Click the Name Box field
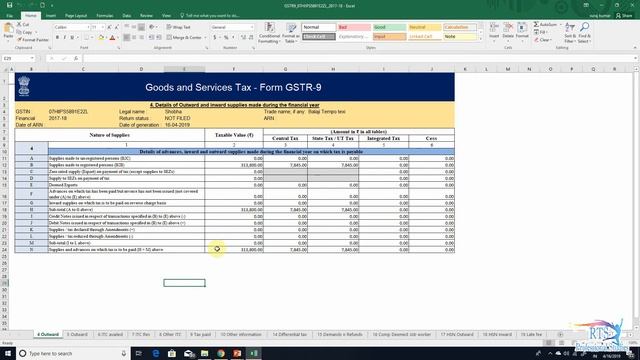Screen dimensions: 640x360 (x=18, y=58)
